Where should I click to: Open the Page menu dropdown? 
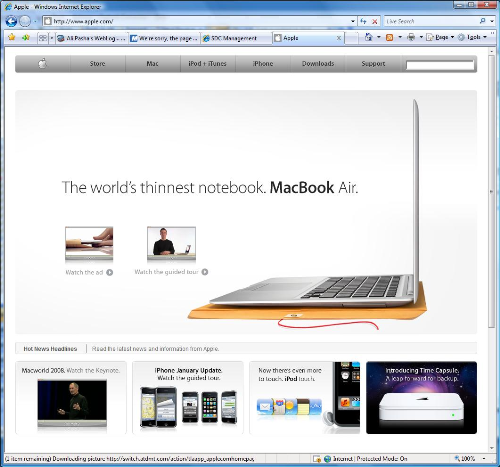click(x=441, y=37)
